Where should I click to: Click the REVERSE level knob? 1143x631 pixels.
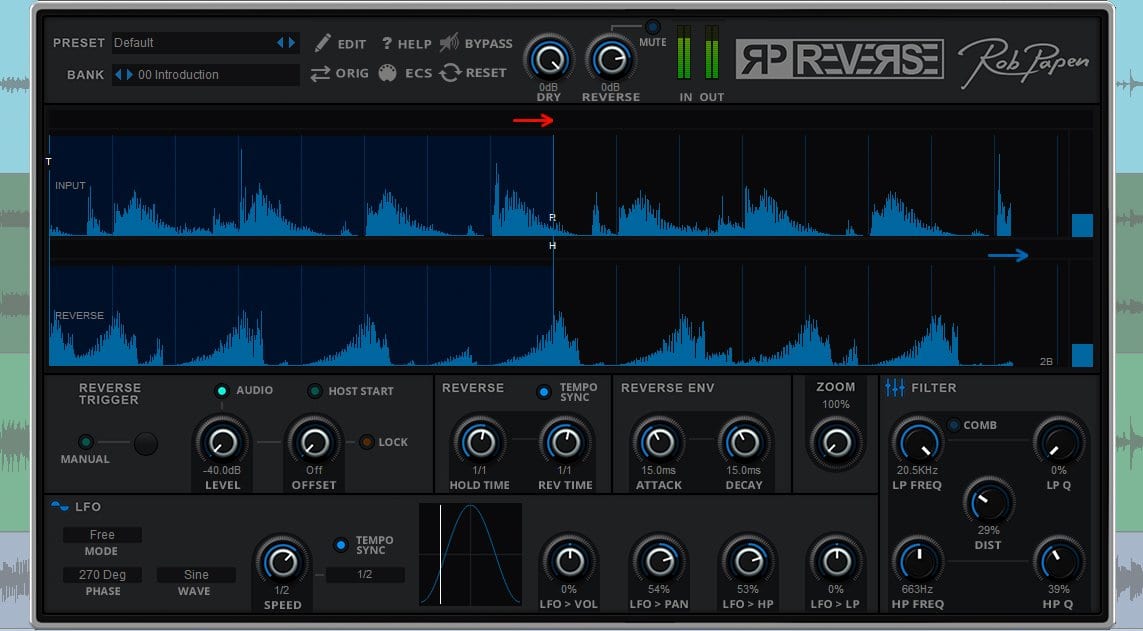coord(611,59)
